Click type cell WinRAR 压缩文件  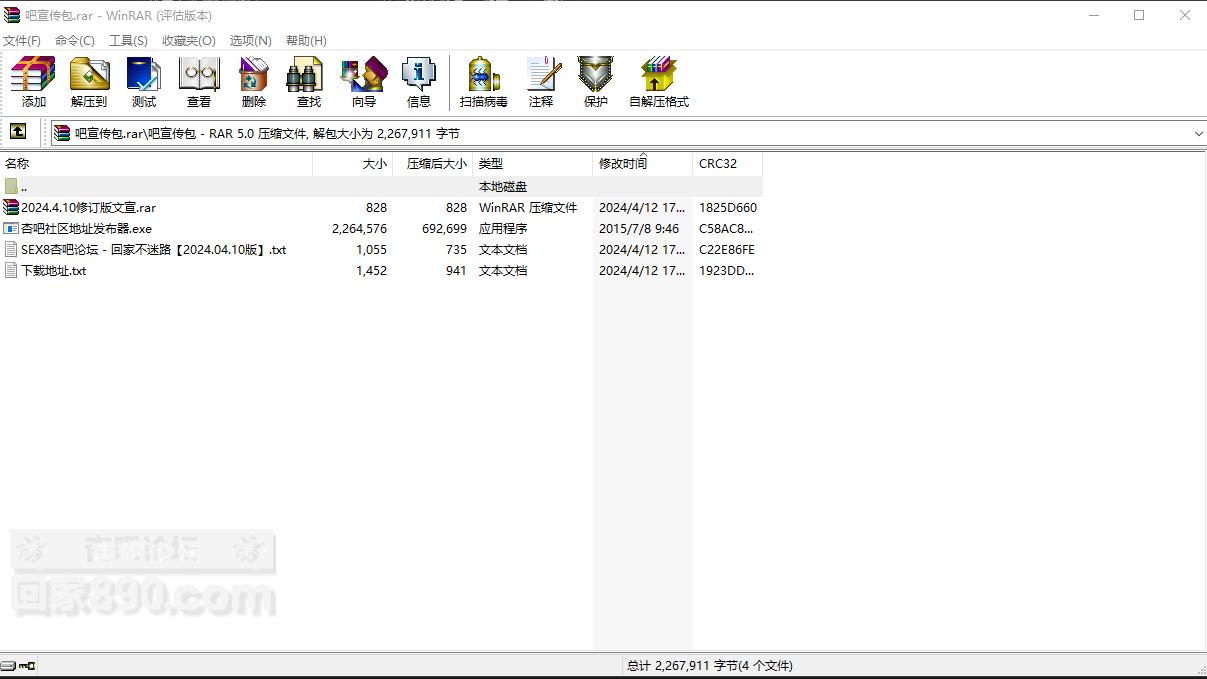[x=528, y=207]
